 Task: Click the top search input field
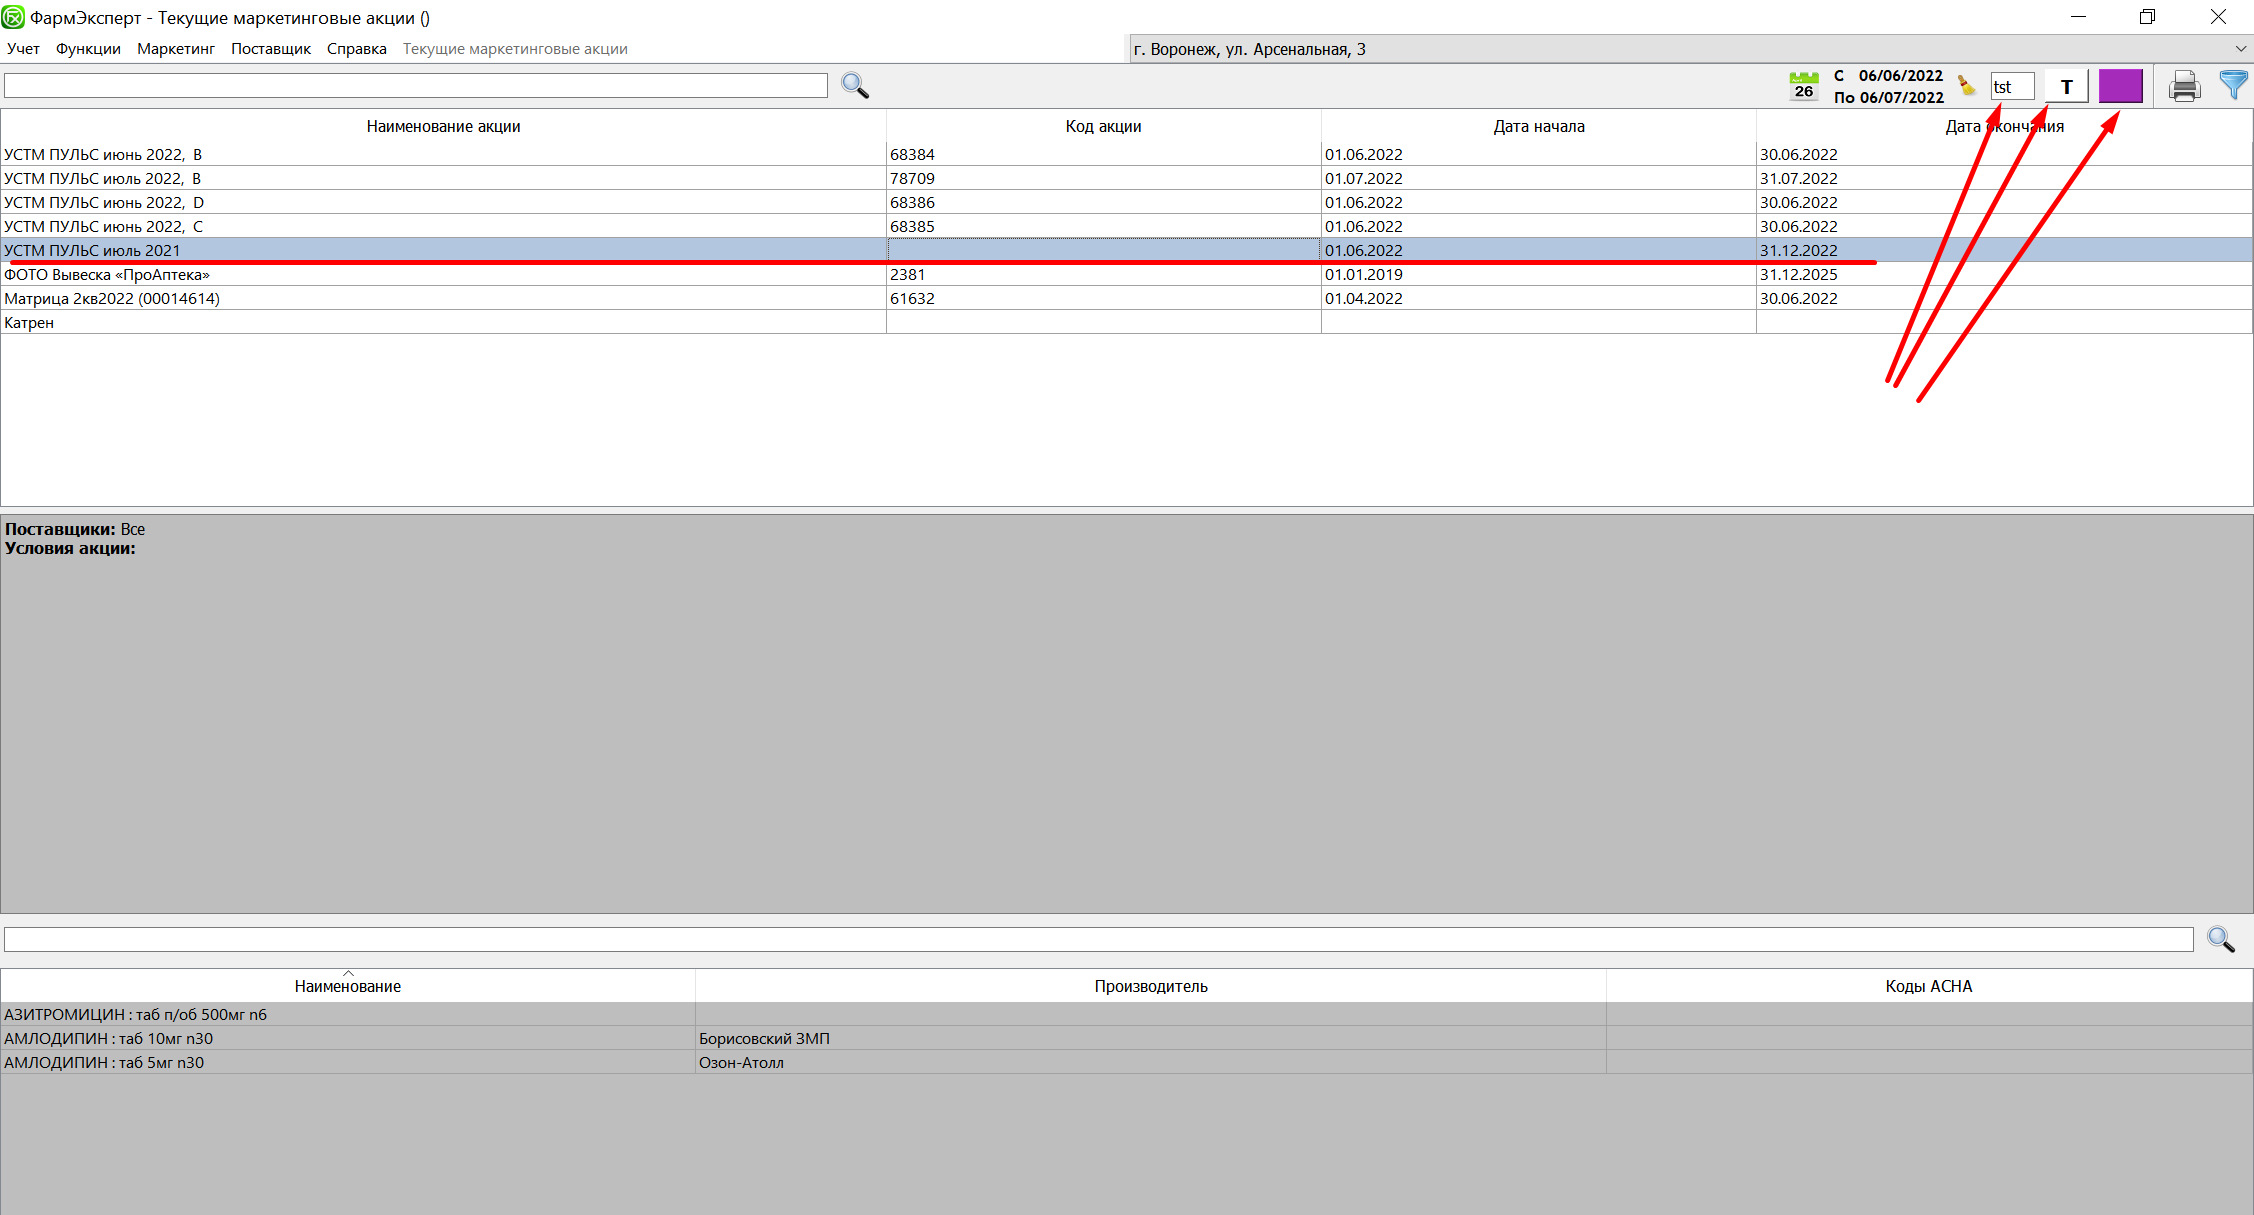[415, 86]
